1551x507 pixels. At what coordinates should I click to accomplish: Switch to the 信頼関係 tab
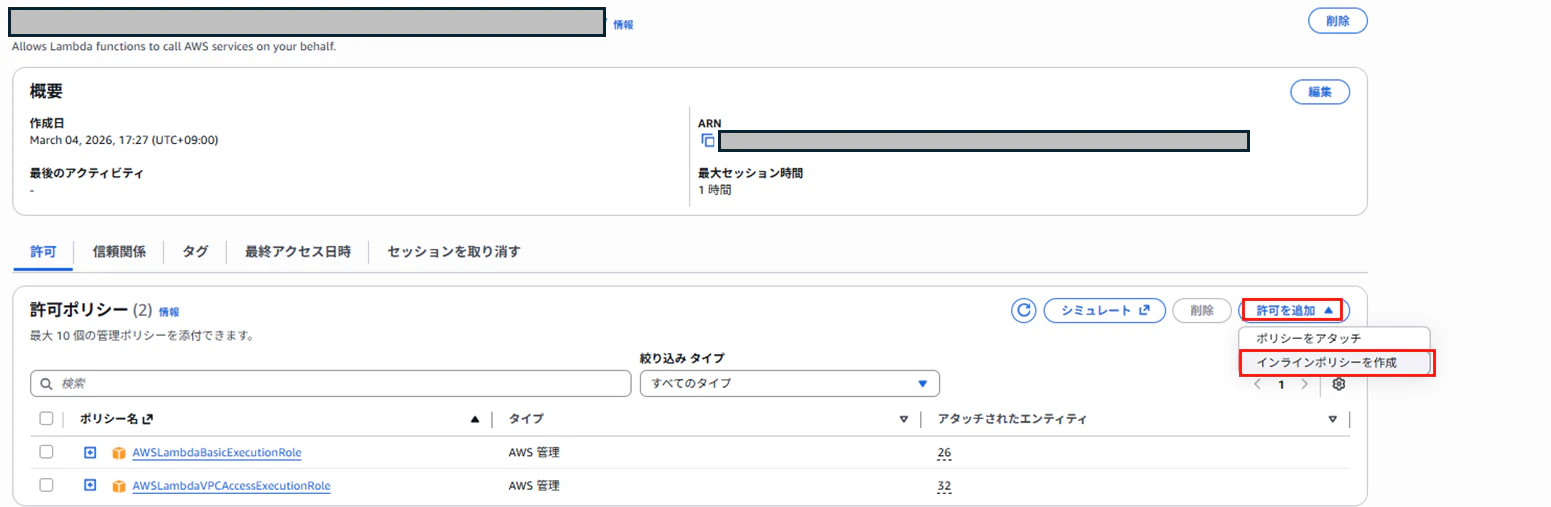click(119, 252)
